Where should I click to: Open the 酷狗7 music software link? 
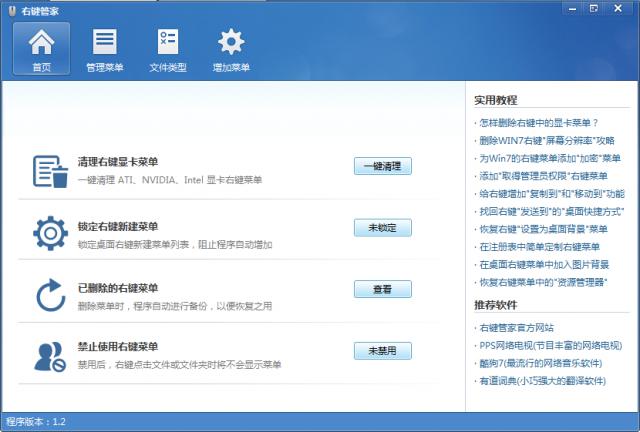540,363
